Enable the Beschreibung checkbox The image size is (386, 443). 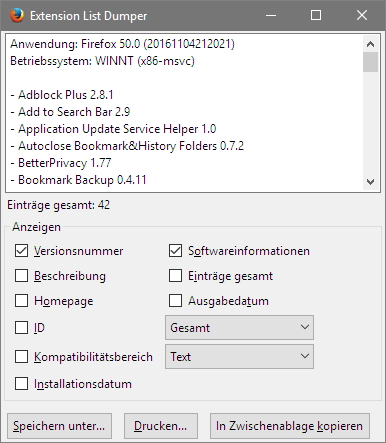tap(21, 276)
